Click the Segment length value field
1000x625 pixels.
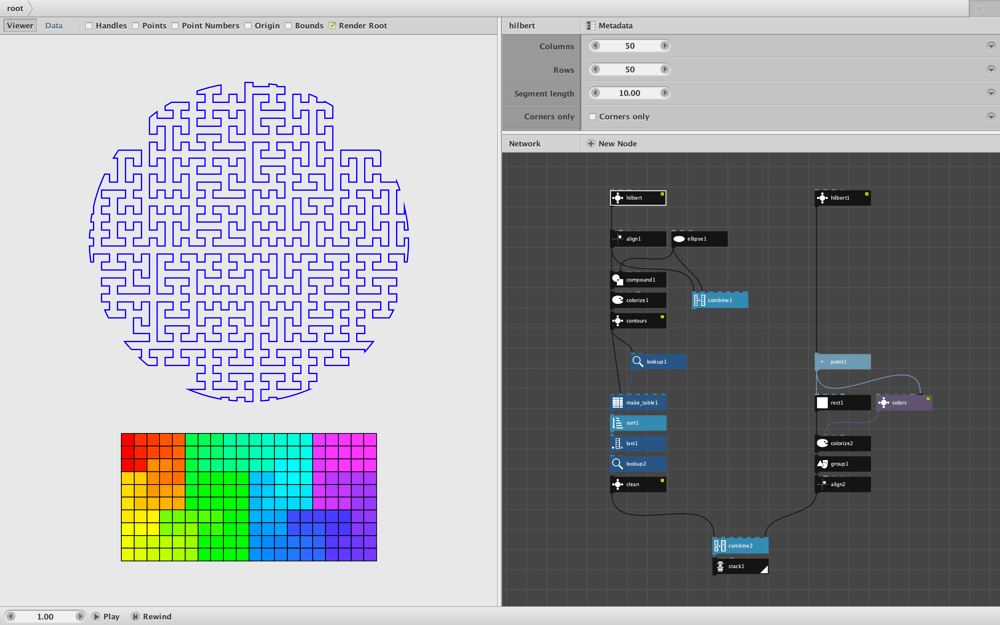629,93
